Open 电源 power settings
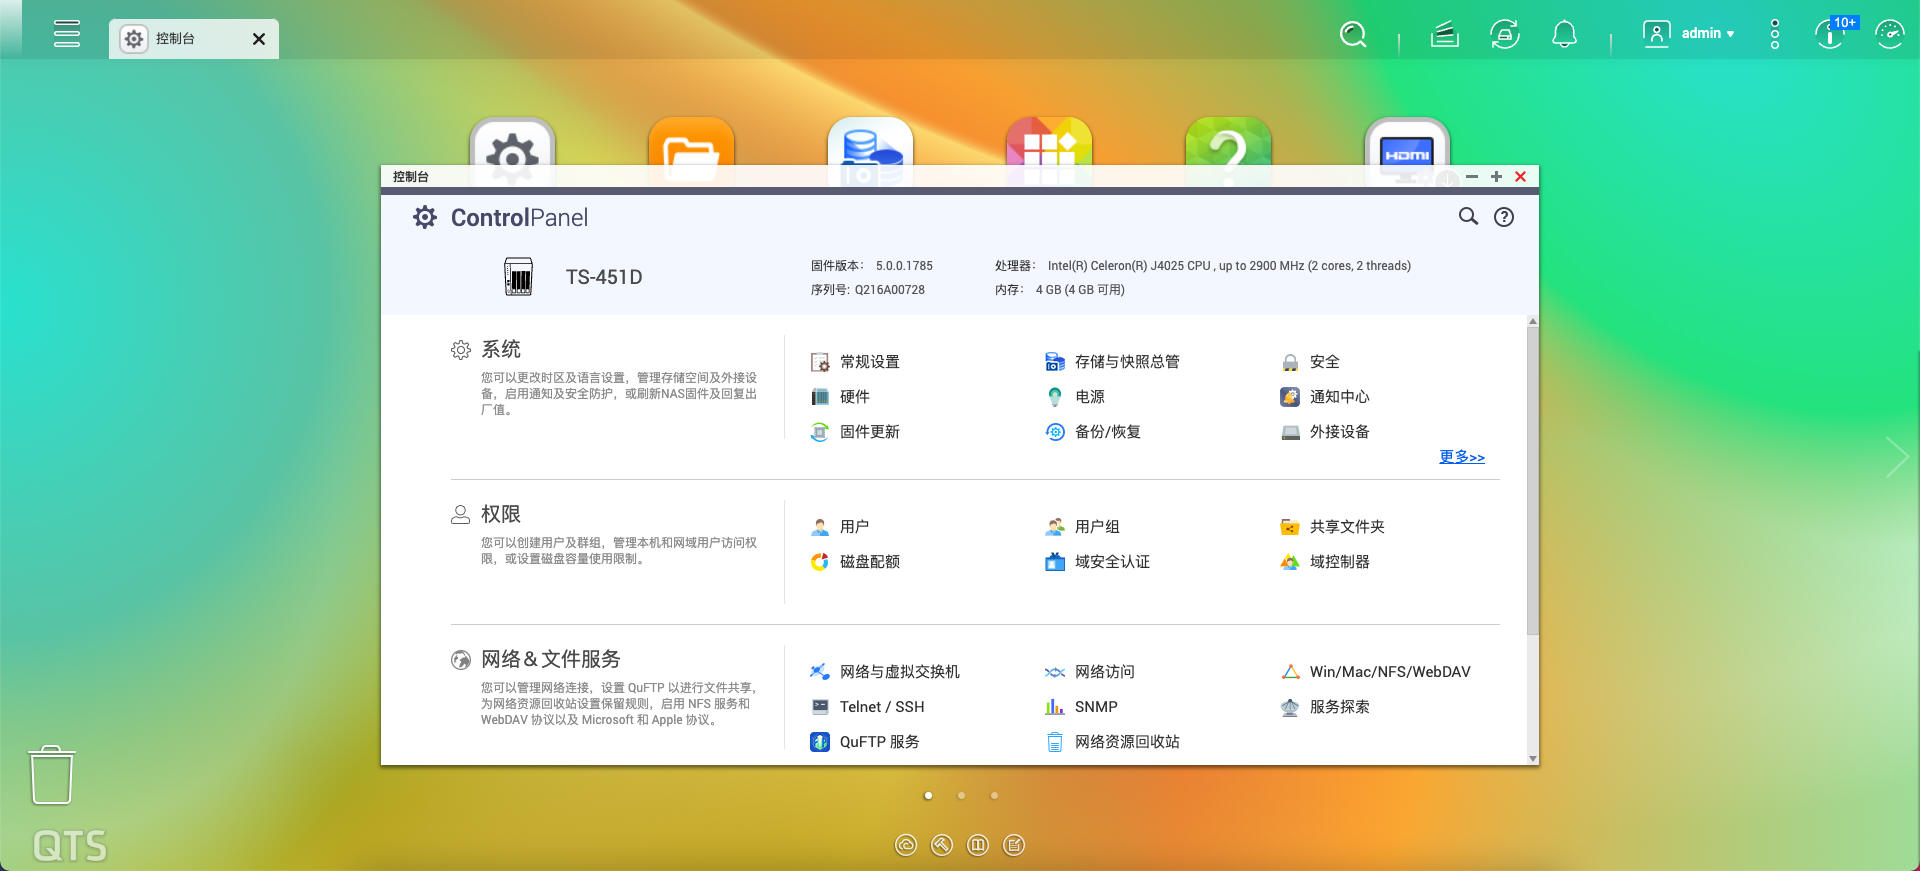This screenshot has width=1920, height=871. pyautogui.click(x=1075, y=397)
